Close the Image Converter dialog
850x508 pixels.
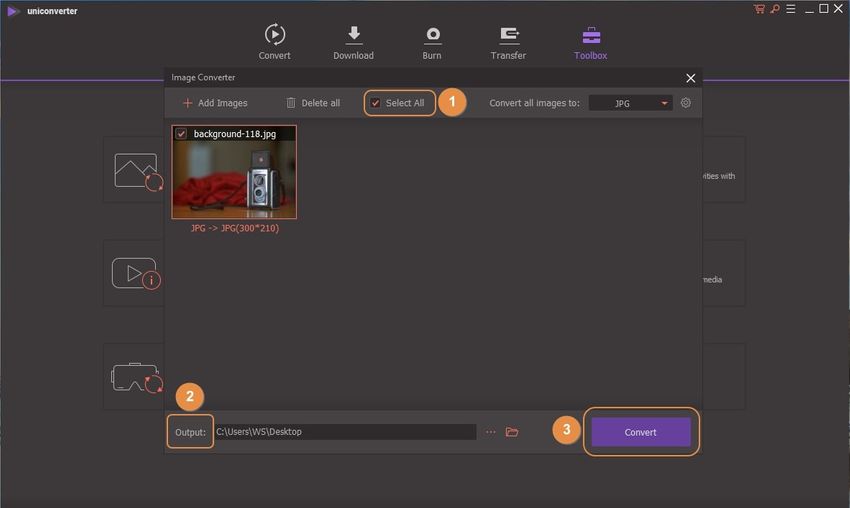pos(690,78)
